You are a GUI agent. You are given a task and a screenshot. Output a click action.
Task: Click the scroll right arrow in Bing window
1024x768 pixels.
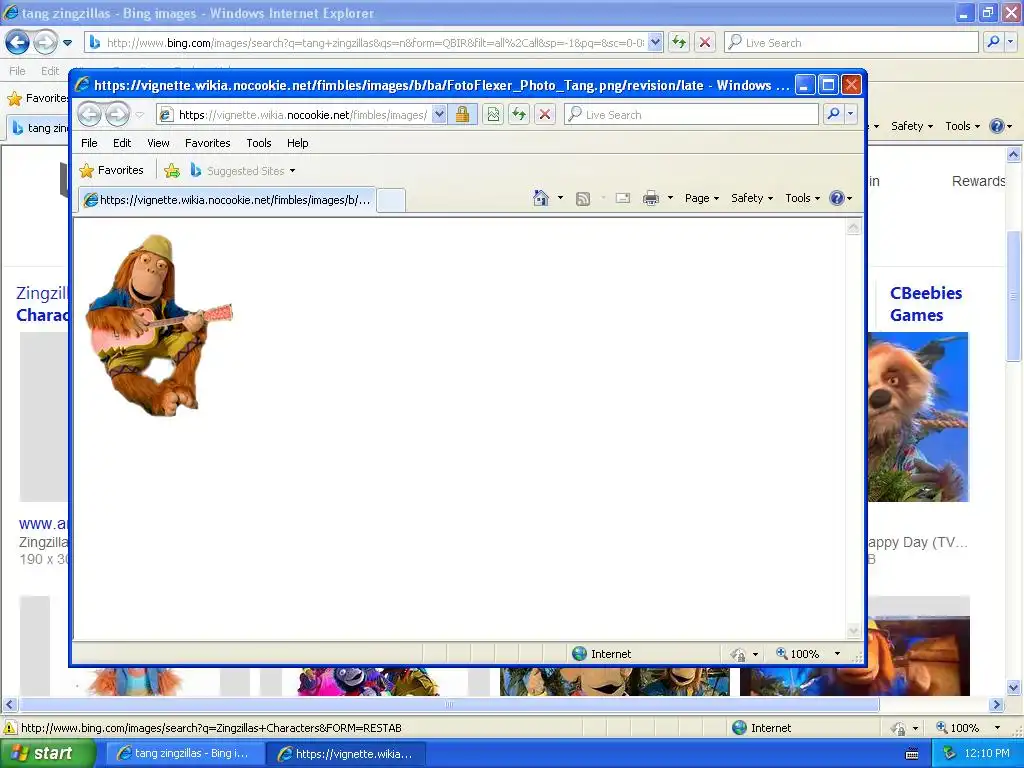coord(997,705)
